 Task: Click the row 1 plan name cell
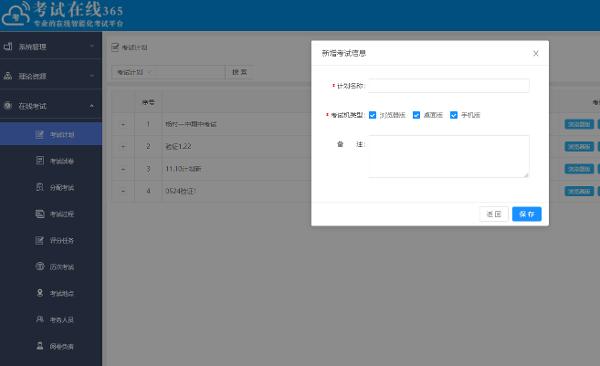pyautogui.click(x=191, y=124)
